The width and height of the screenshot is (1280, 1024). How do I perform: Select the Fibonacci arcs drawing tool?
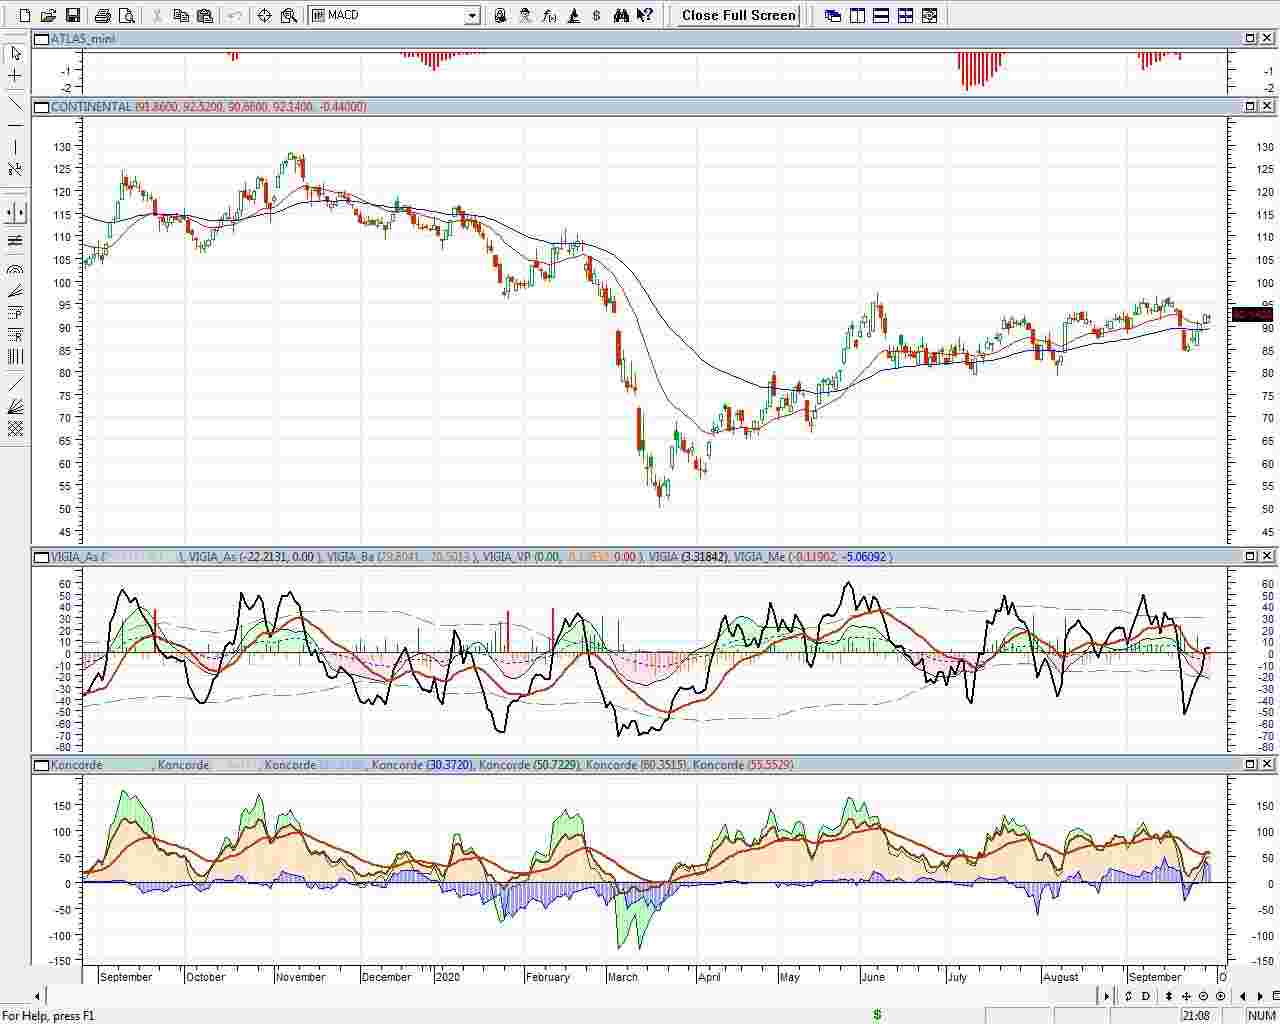[15, 269]
